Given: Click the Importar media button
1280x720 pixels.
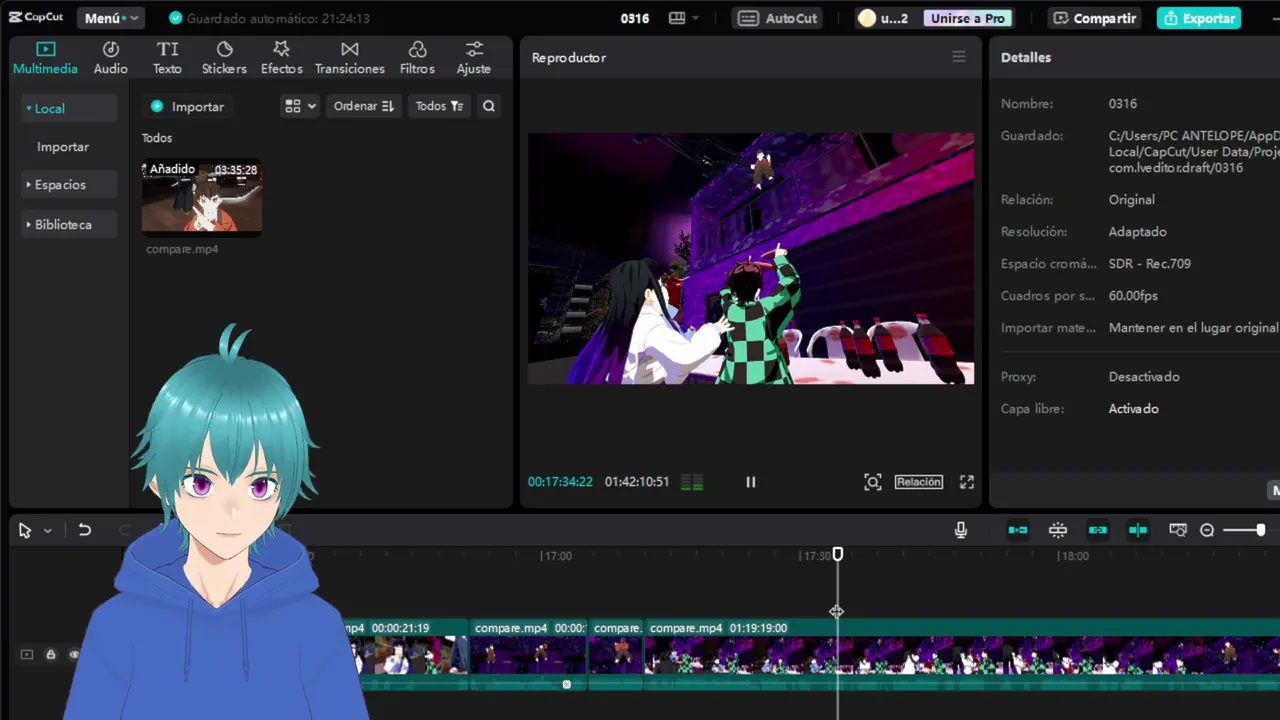Looking at the screenshot, I should pos(187,106).
